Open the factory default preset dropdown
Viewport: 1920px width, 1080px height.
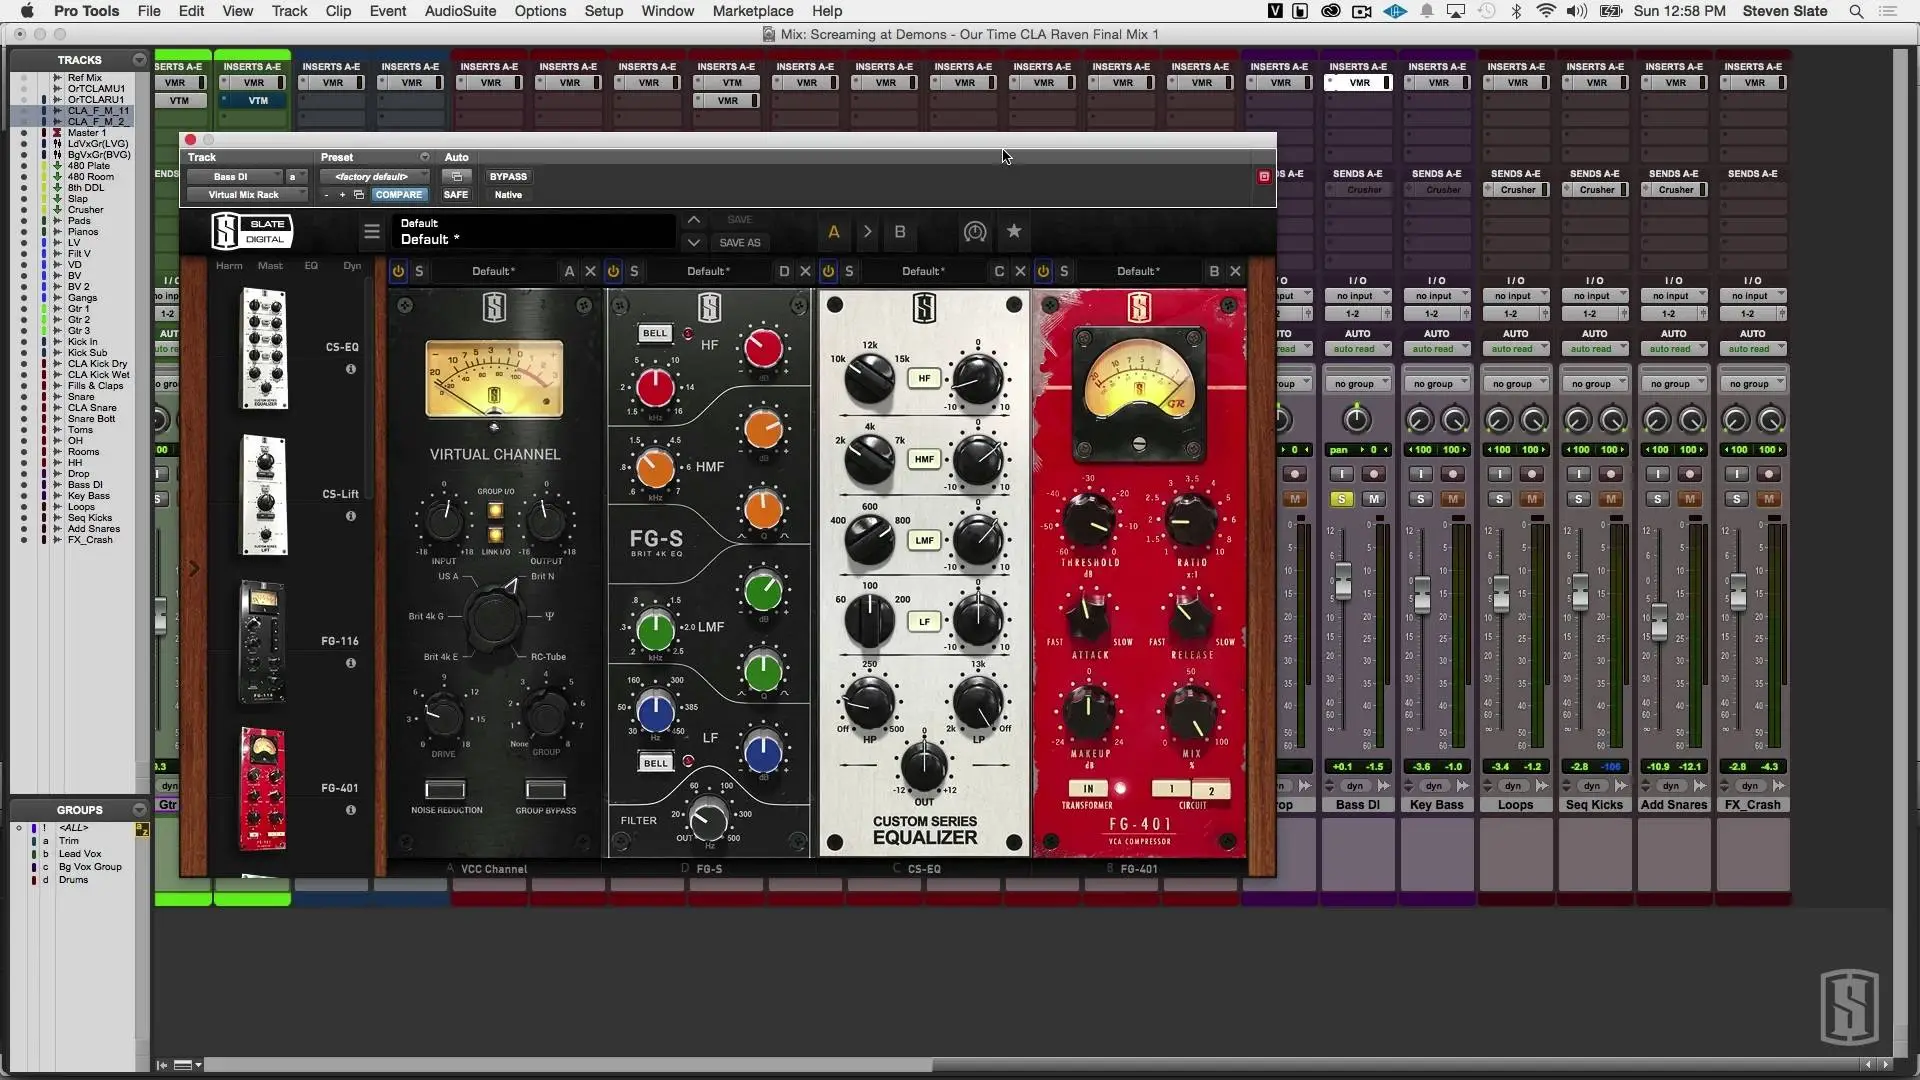(375, 177)
